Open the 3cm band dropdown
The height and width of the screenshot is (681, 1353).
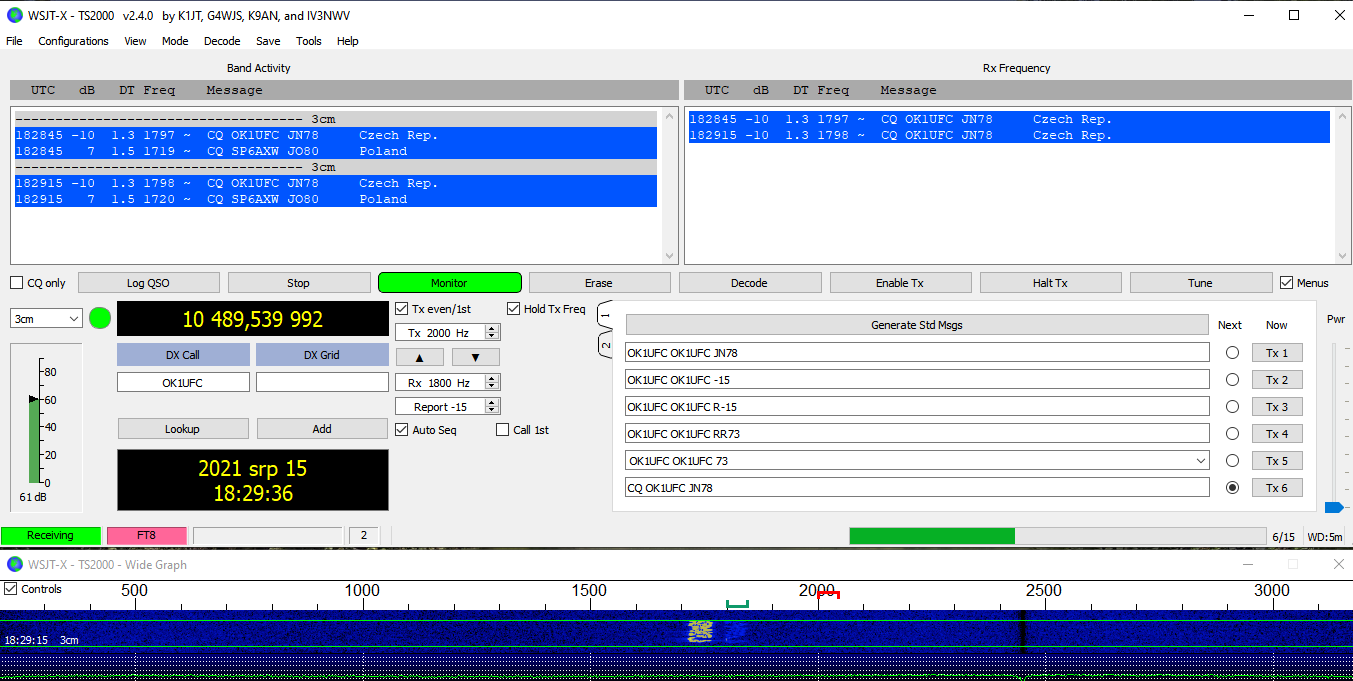click(x=46, y=319)
